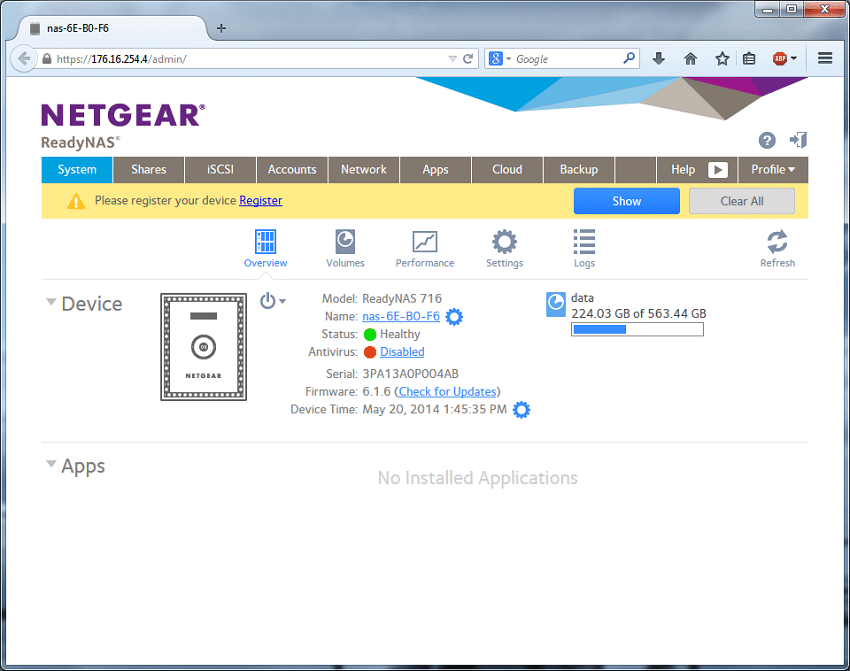Viewport: 850px width, 671px height.
Task: Click the red Antivirus status indicator
Action: click(370, 352)
